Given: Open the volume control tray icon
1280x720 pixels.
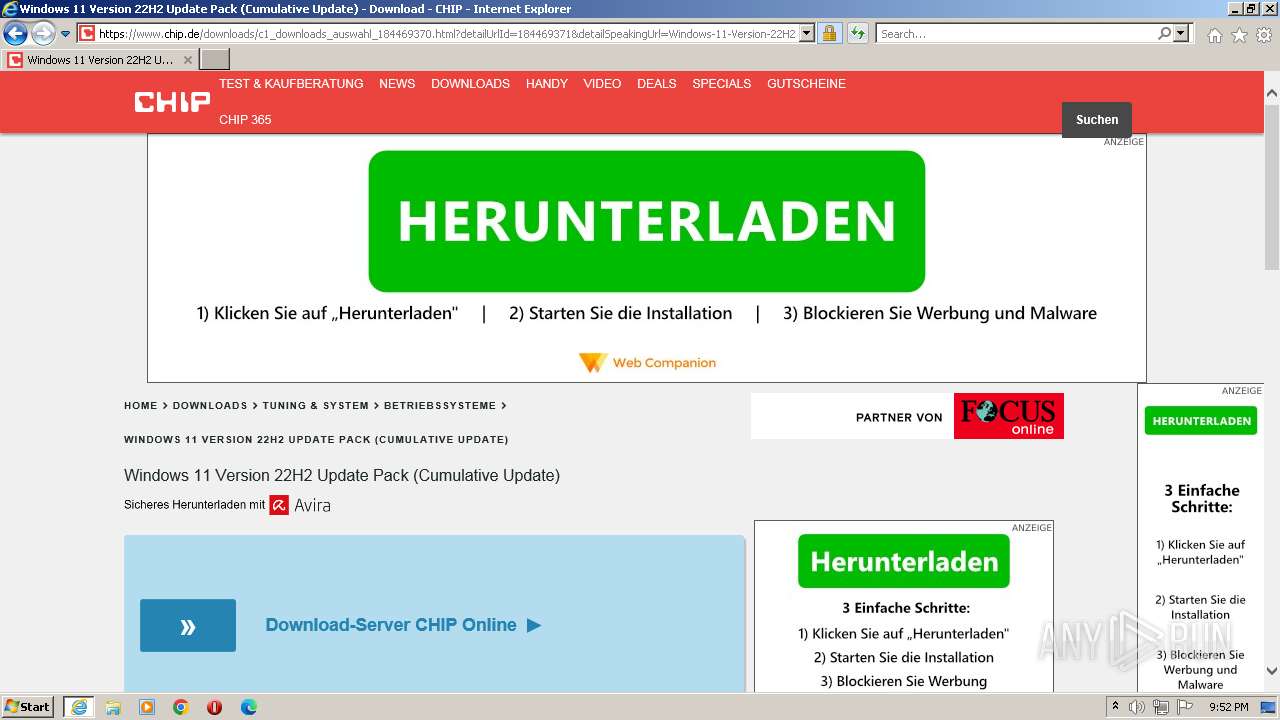Looking at the screenshot, I should tap(1137, 707).
